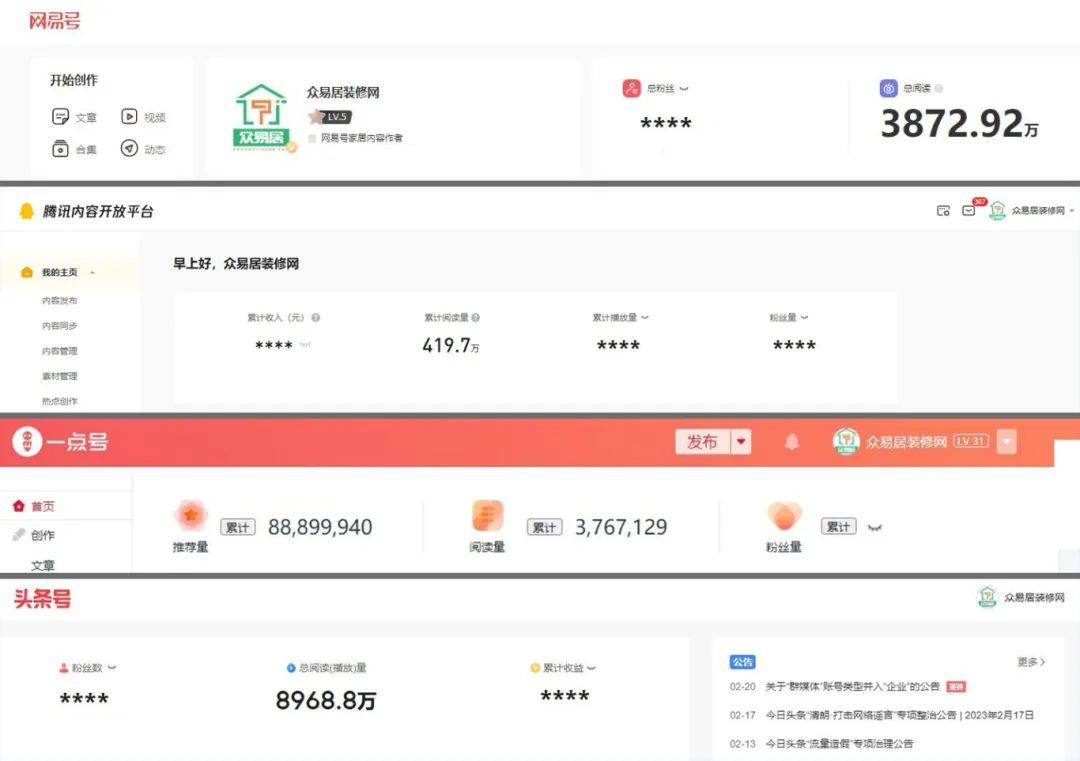
Task: Click the 粉丝量 heart icon in 一点号
Action: pyautogui.click(x=785, y=516)
